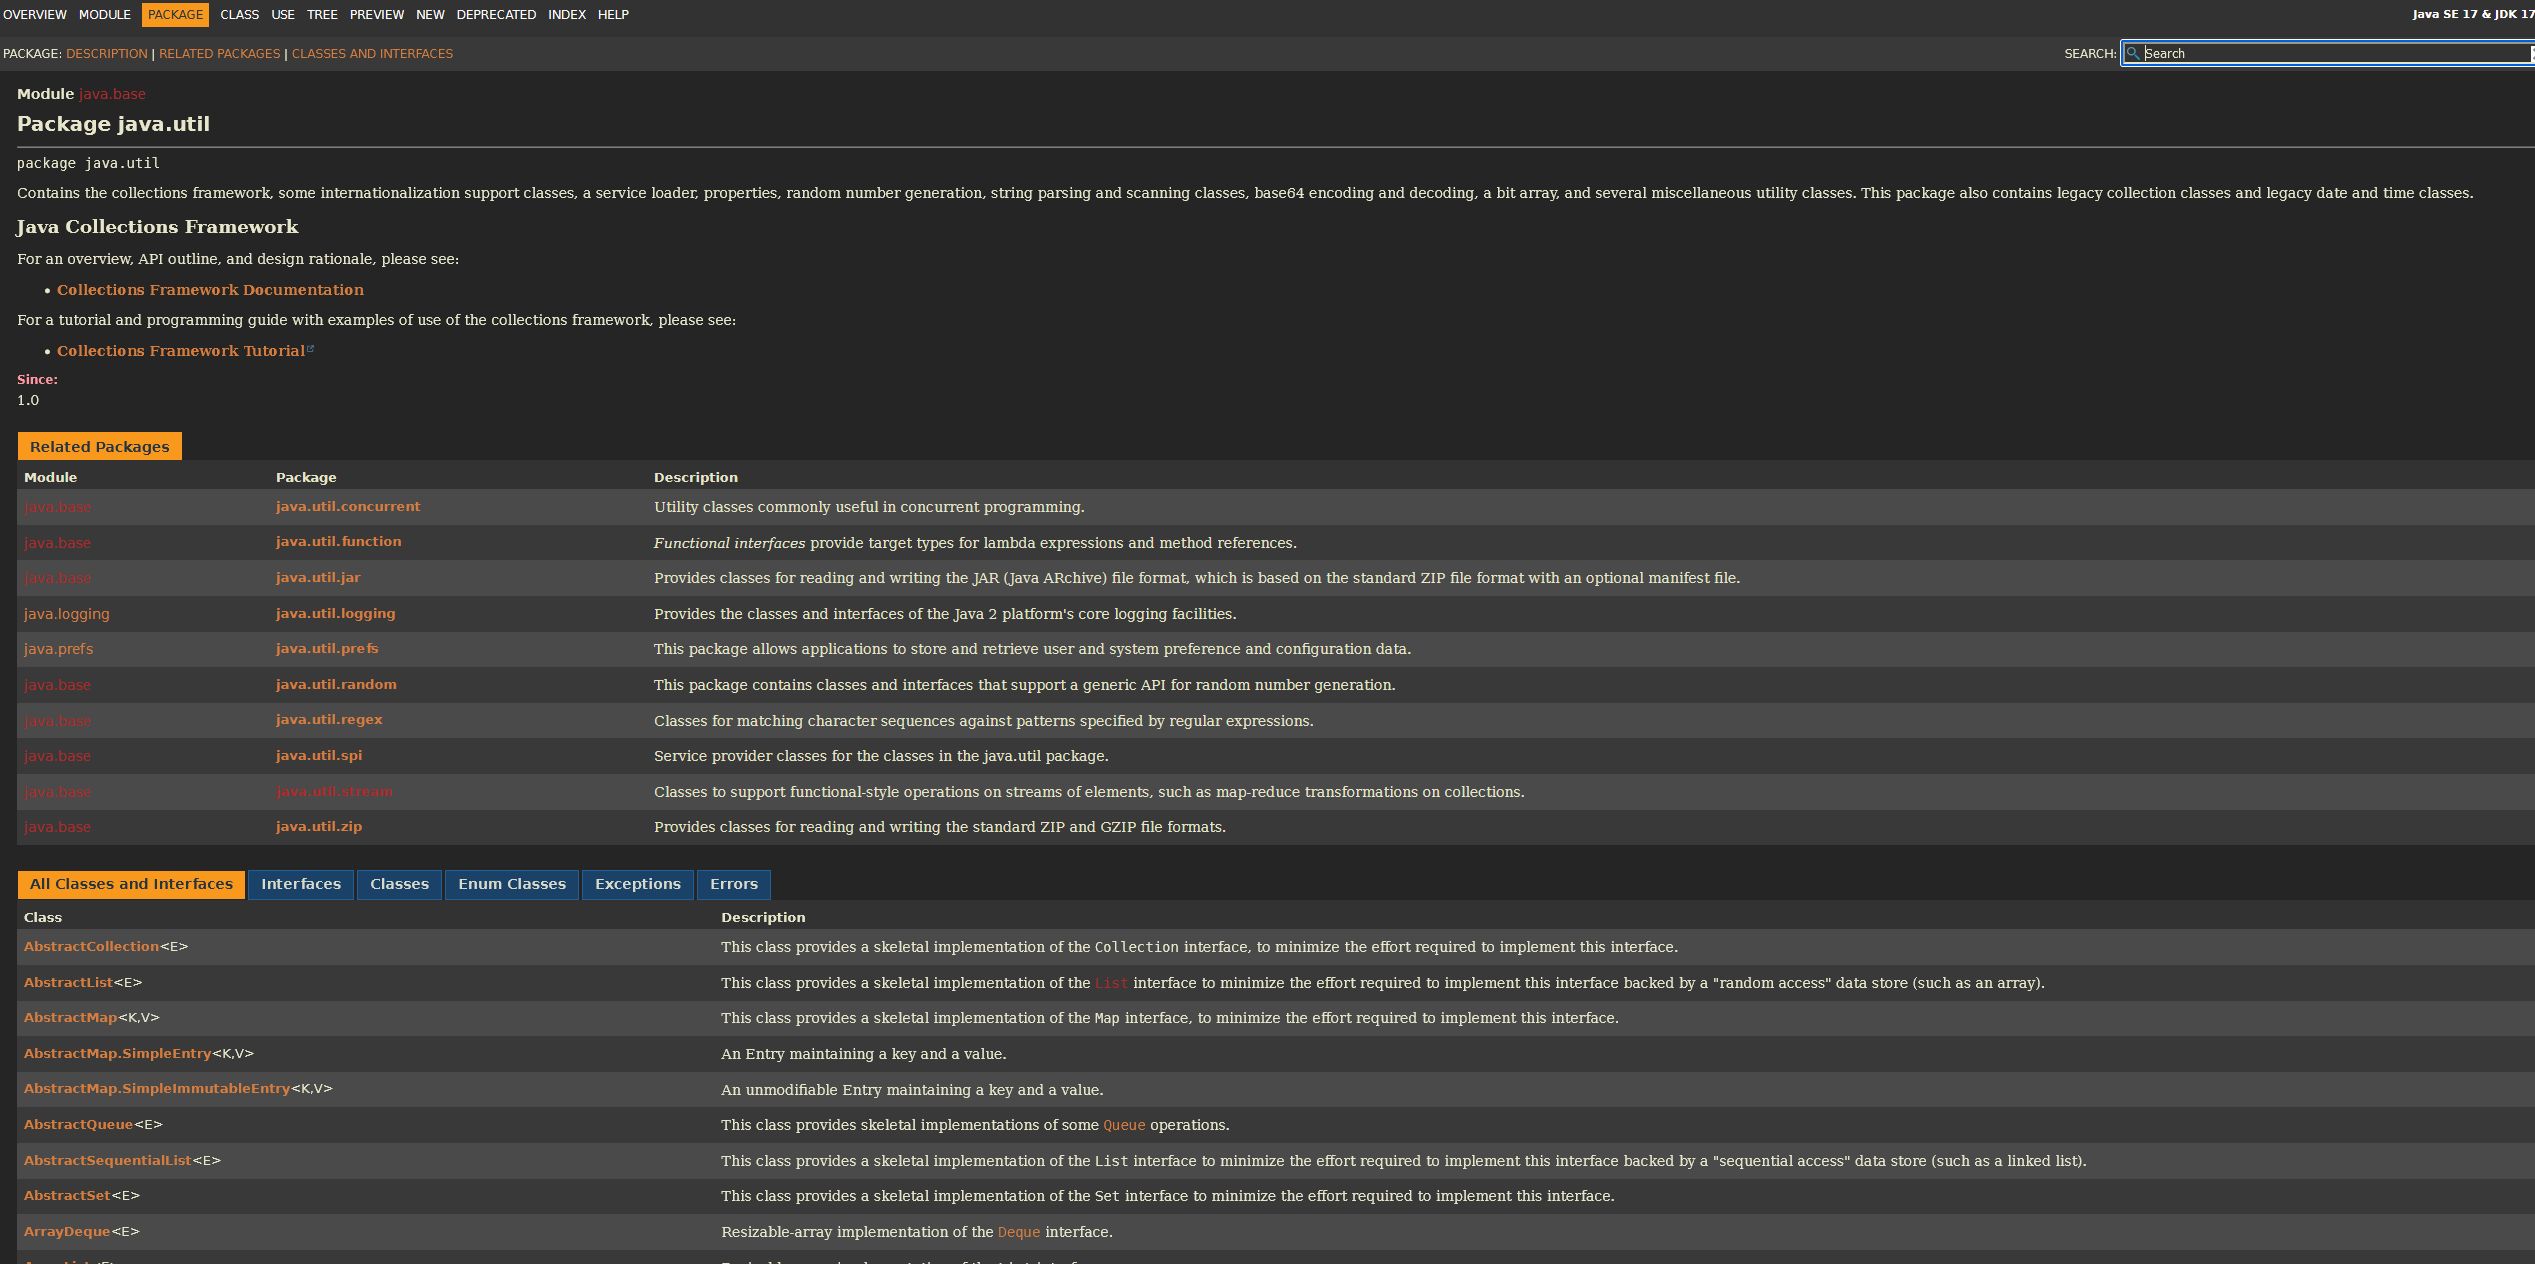Select the All Classes and Interfaces tab
Viewport: 2535px width, 1264px height.
[131, 883]
